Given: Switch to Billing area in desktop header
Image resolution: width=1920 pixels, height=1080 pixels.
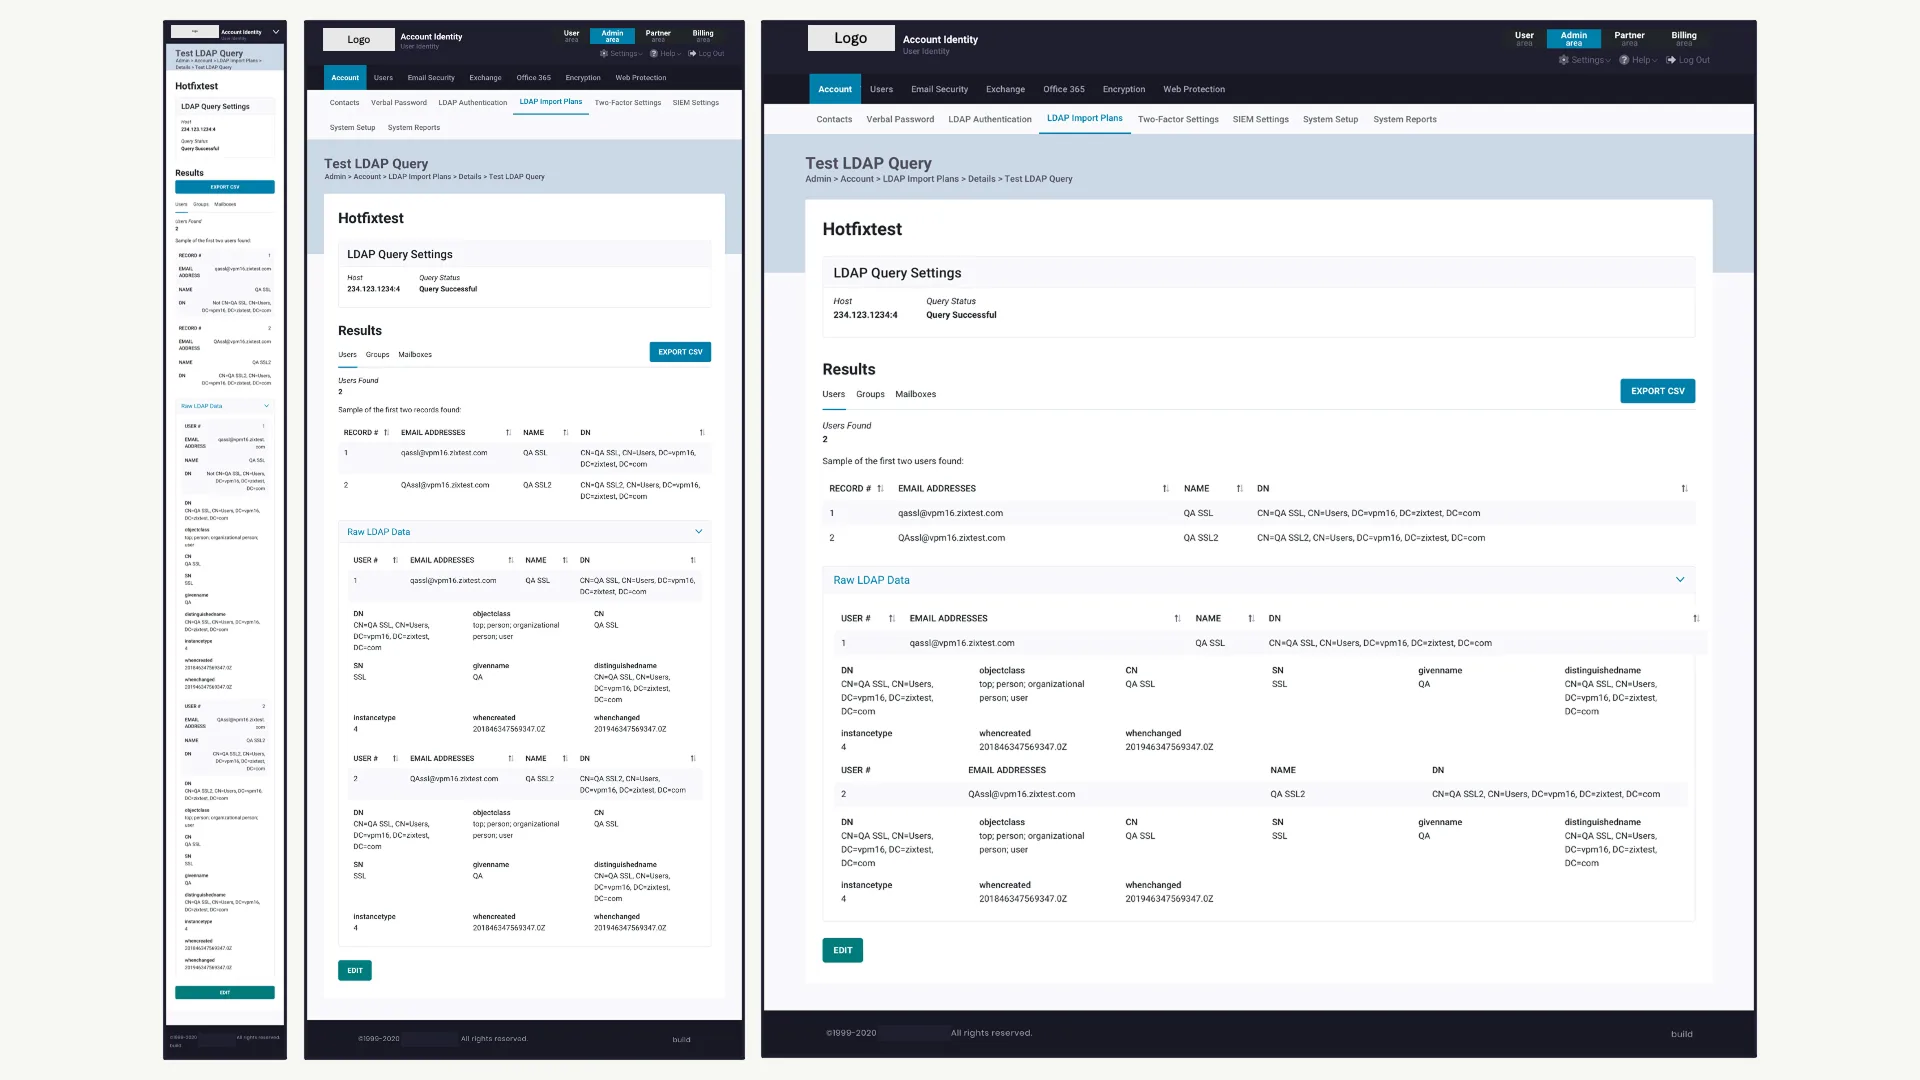Looking at the screenshot, I should (x=1684, y=38).
